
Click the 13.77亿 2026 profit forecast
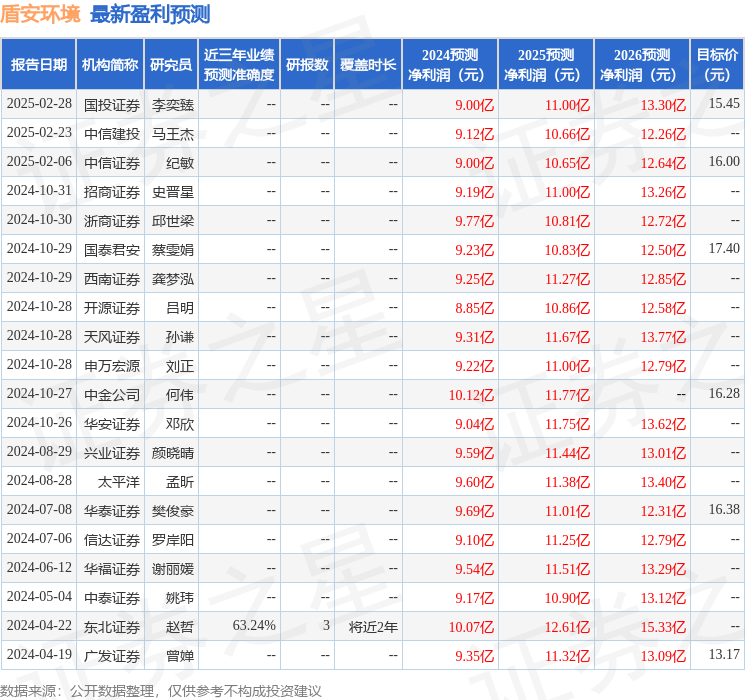pyautogui.click(x=663, y=337)
